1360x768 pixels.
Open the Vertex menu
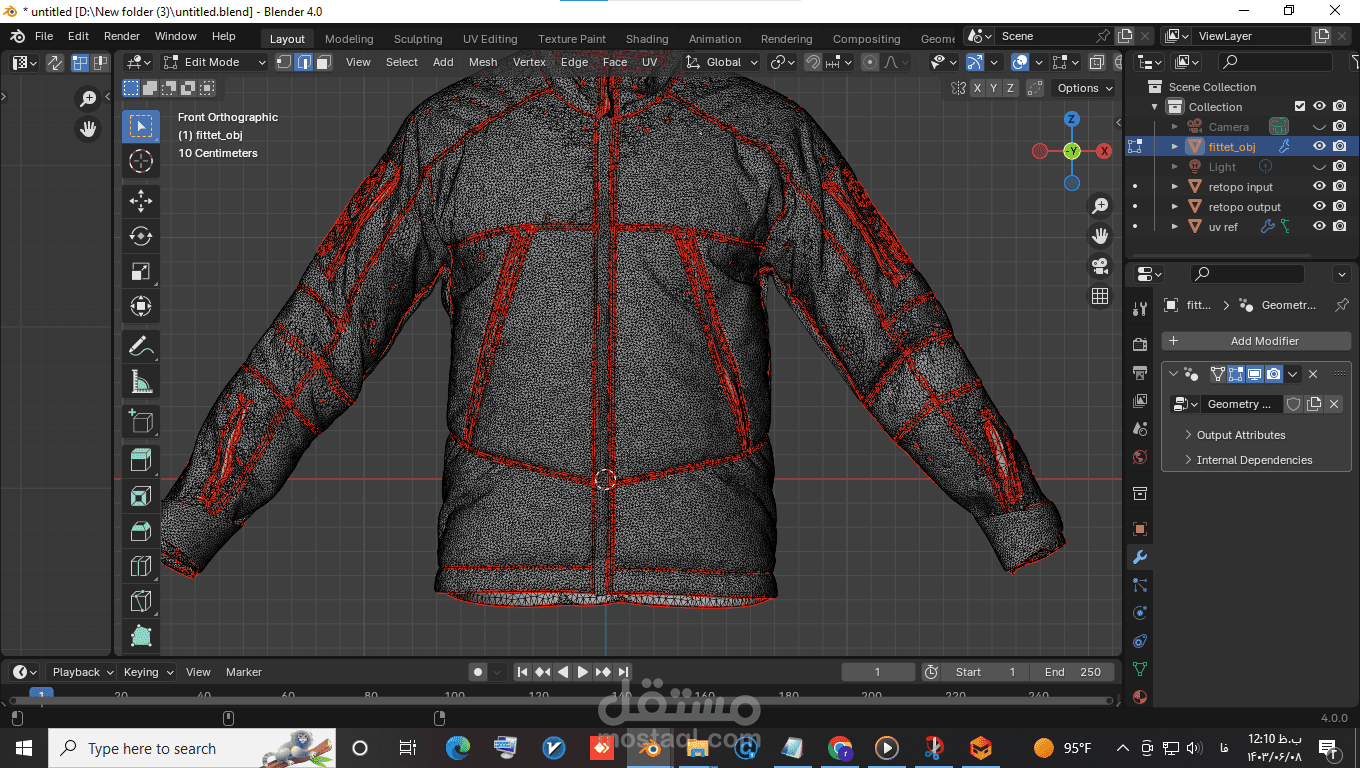(x=529, y=62)
